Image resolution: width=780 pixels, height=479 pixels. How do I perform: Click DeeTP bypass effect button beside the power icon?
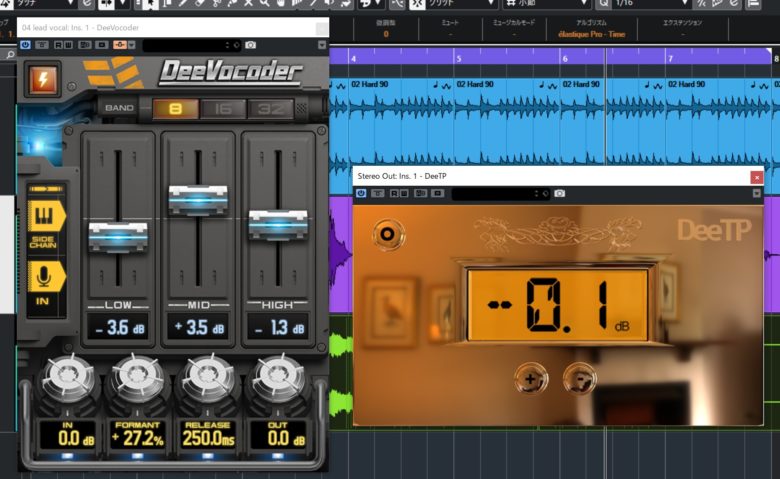click(378, 193)
